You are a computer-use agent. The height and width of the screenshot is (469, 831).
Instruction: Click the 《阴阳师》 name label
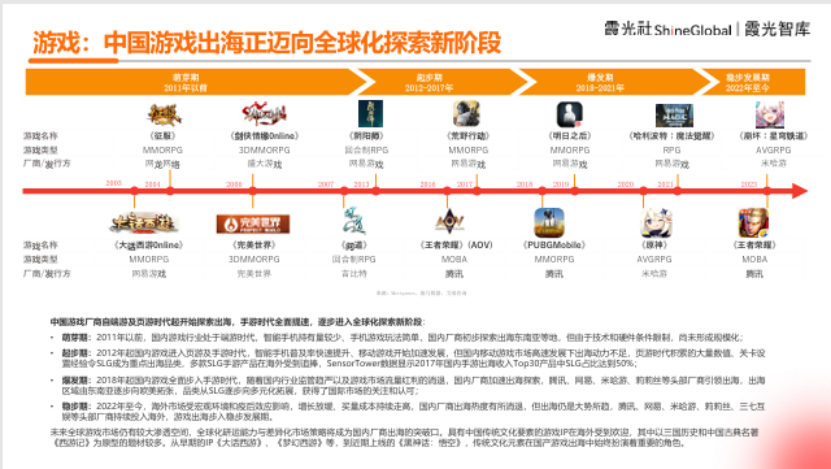[x=366, y=136]
